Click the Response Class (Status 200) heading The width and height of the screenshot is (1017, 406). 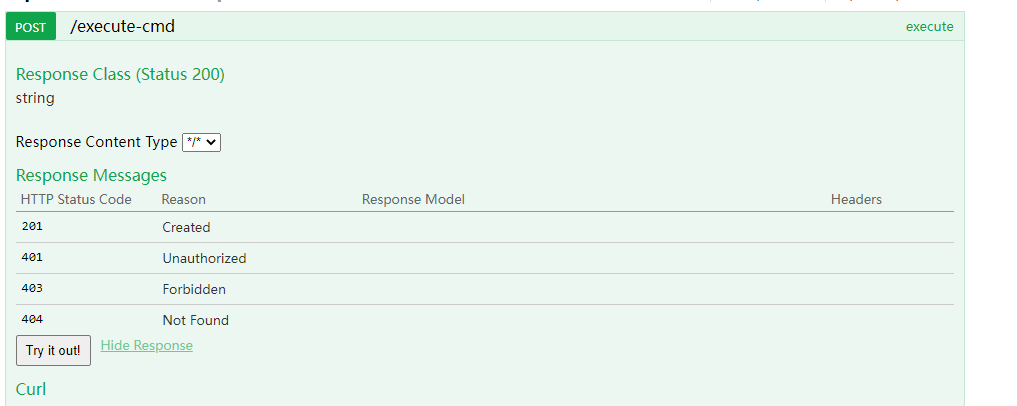pyautogui.click(x=120, y=74)
